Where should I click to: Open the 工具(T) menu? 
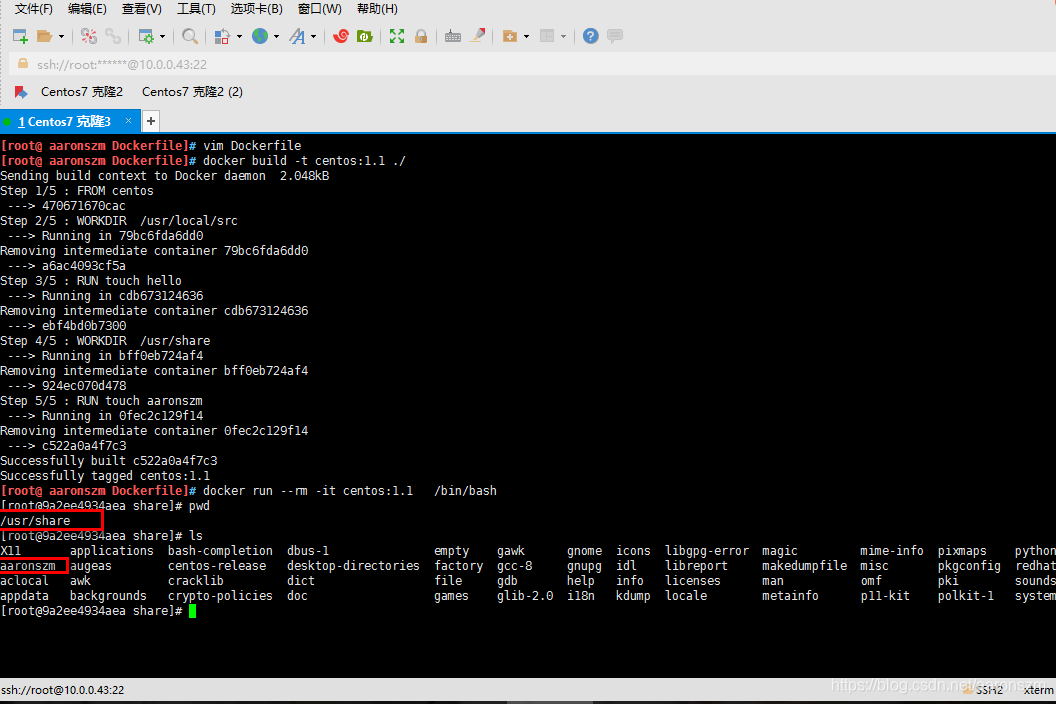tap(196, 9)
